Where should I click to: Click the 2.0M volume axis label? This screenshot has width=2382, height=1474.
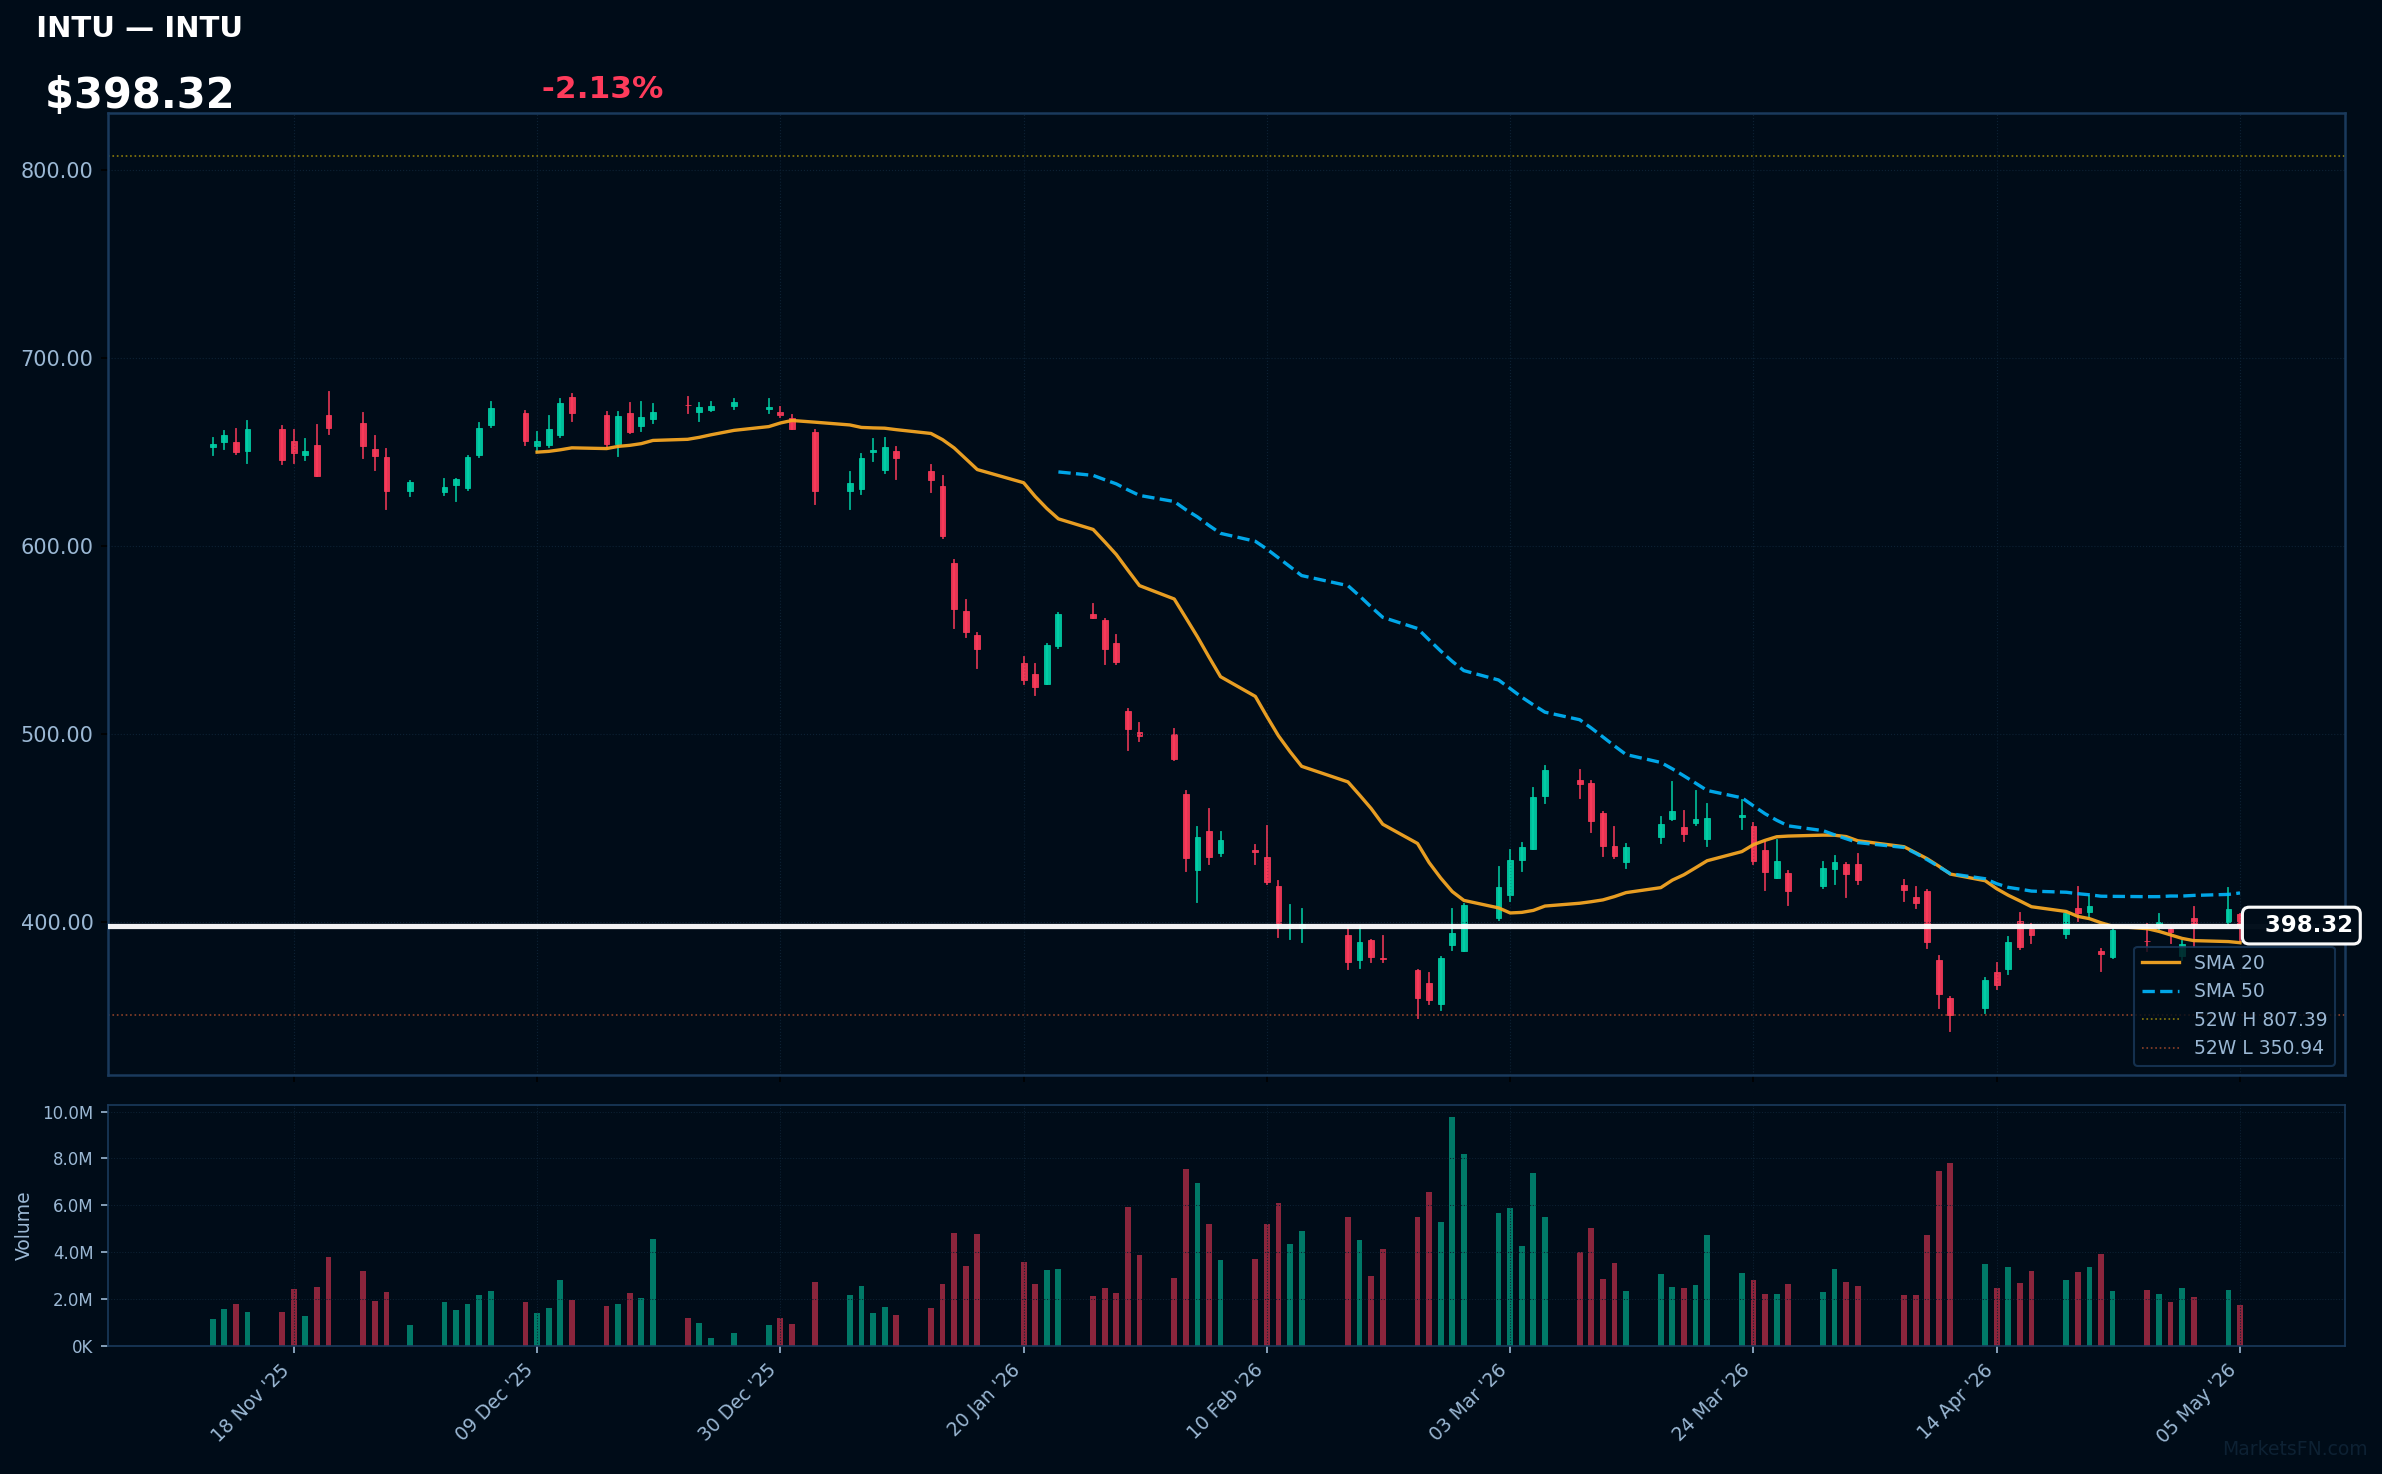(x=72, y=1300)
